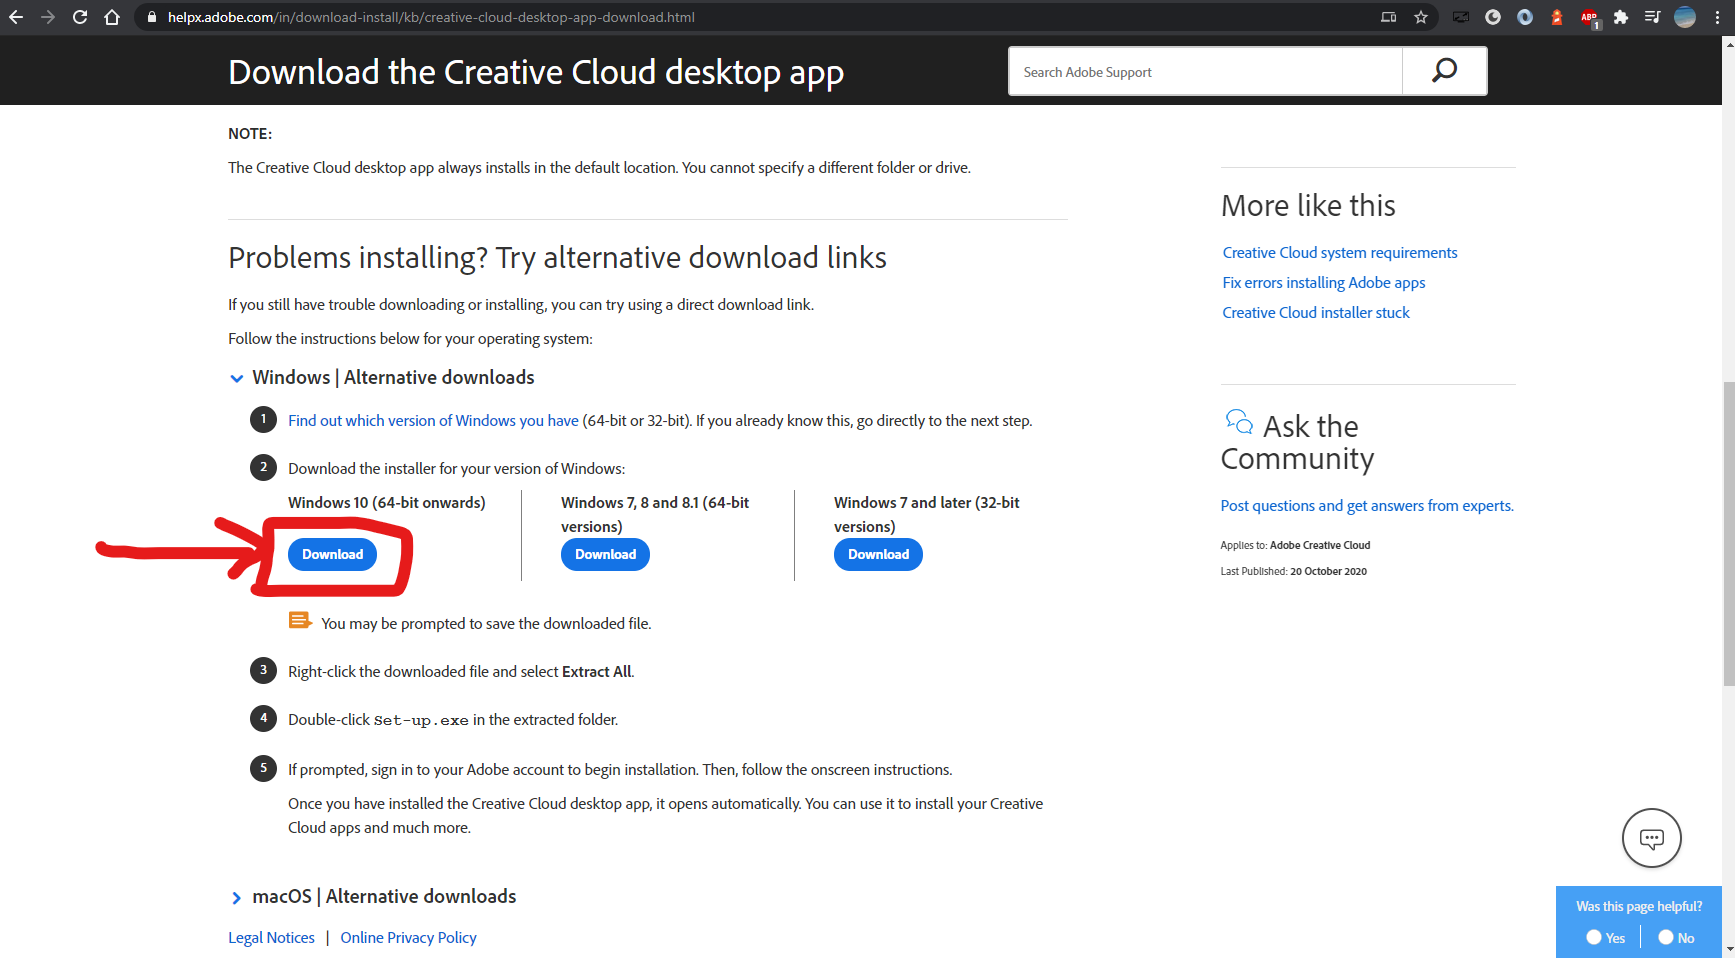Screen dimensions: 1735x958
Task: Click the note icon beside save prompt
Action: (x=300, y=621)
